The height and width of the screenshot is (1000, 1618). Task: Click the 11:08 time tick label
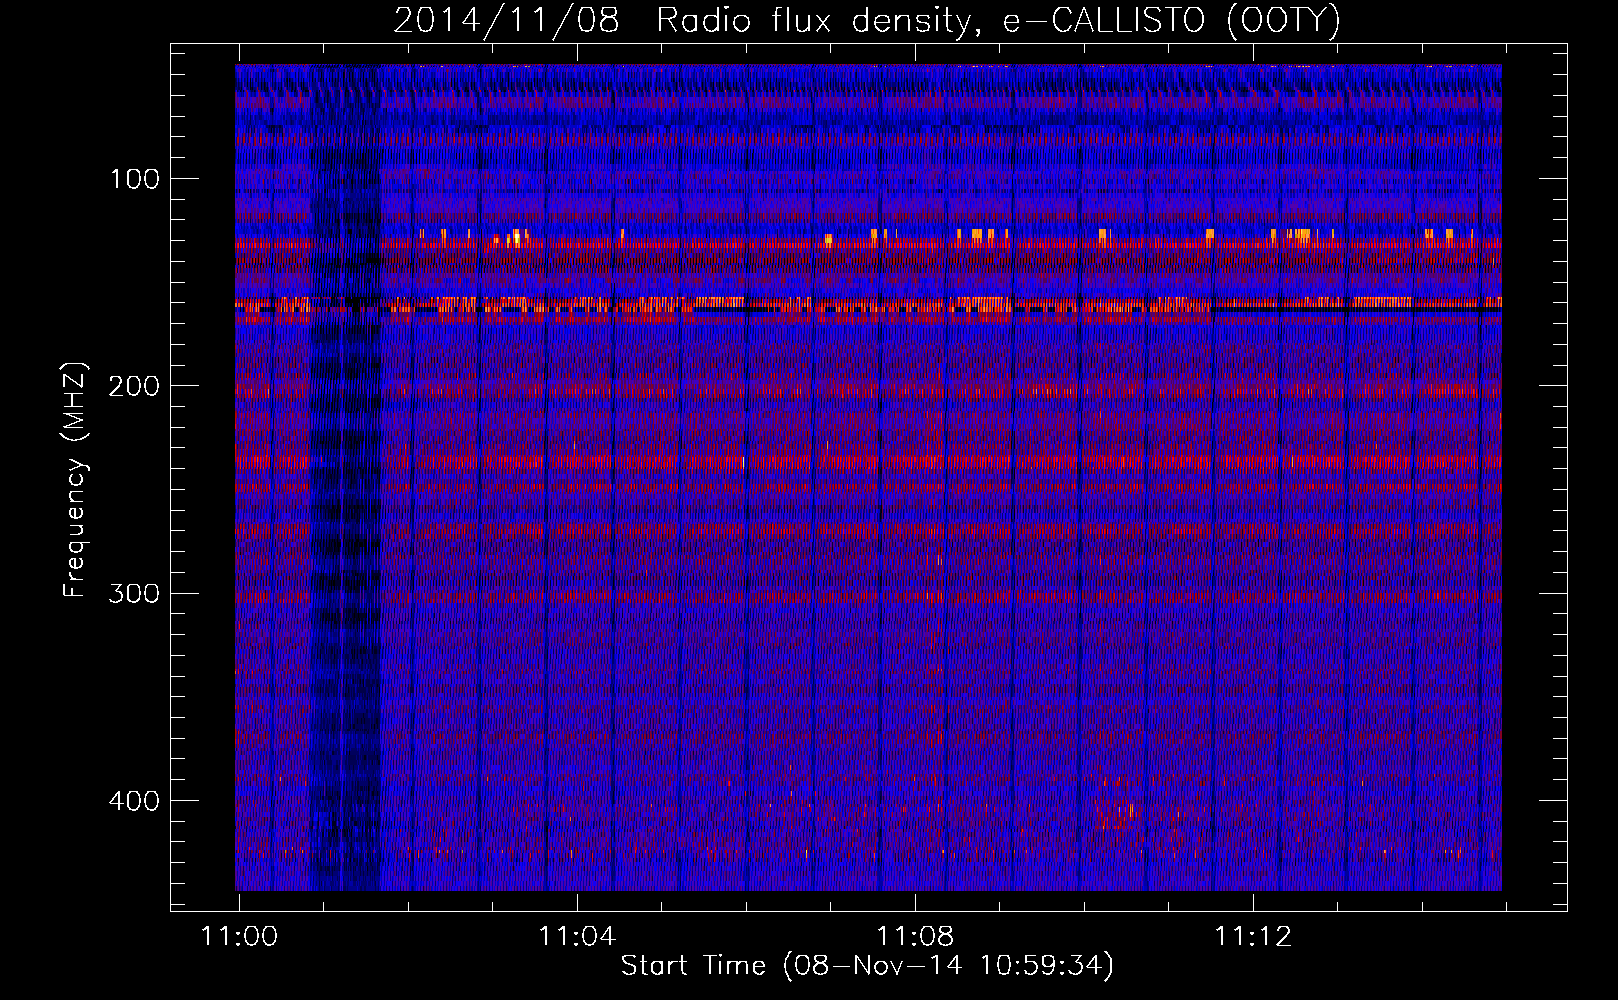point(915,937)
